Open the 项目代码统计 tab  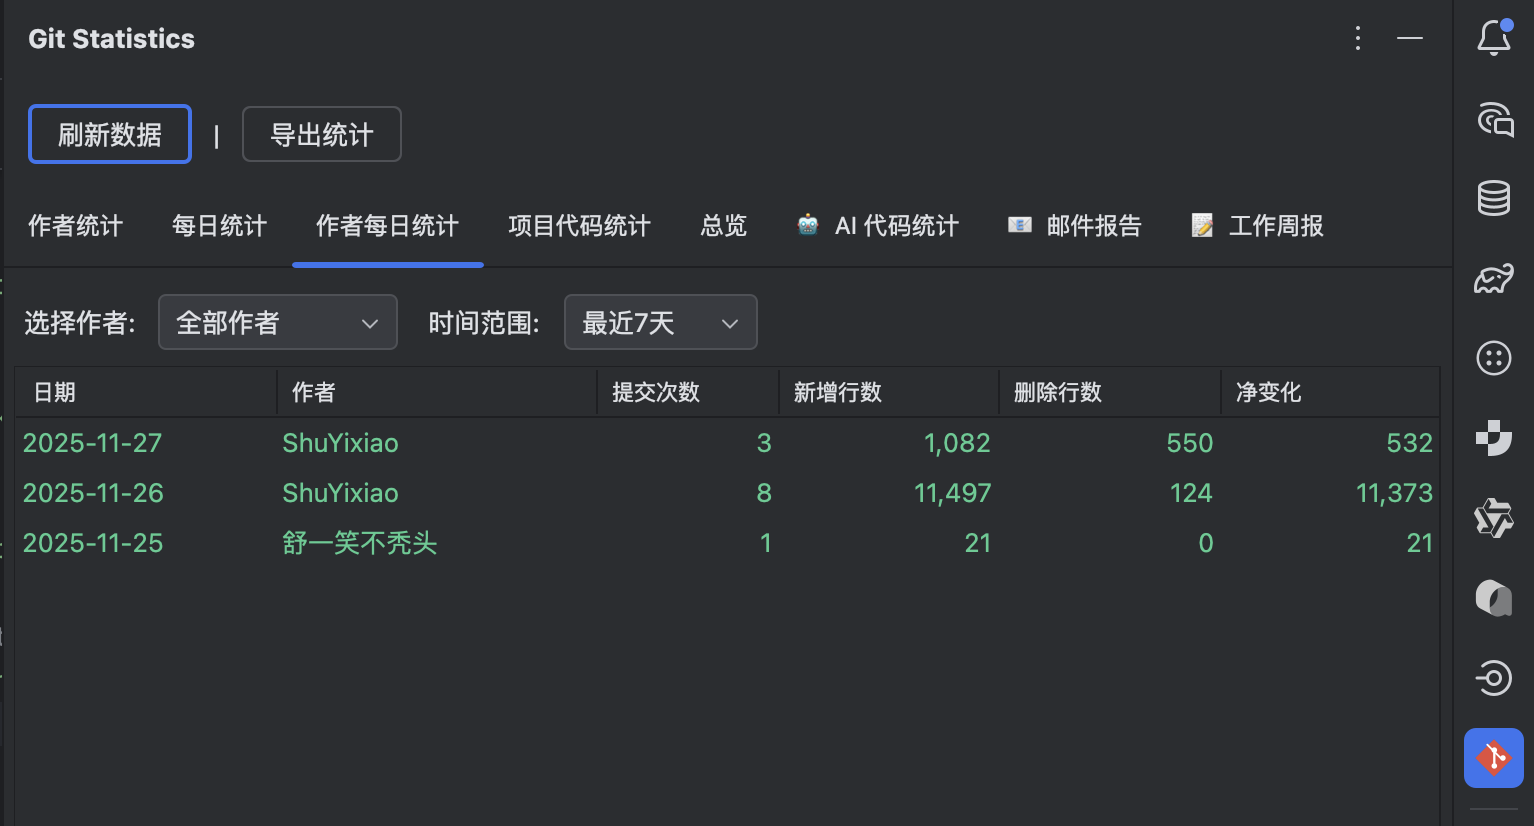(579, 226)
